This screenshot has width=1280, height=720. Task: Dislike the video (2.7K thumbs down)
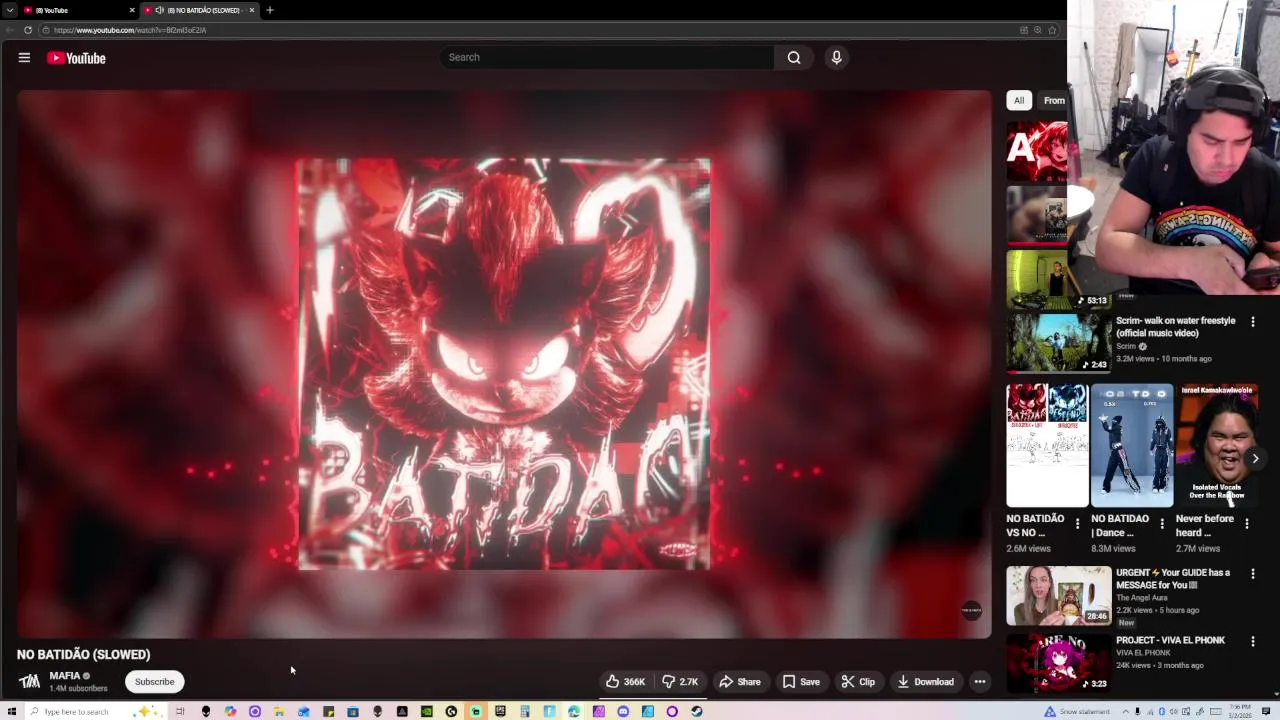pos(680,682)
